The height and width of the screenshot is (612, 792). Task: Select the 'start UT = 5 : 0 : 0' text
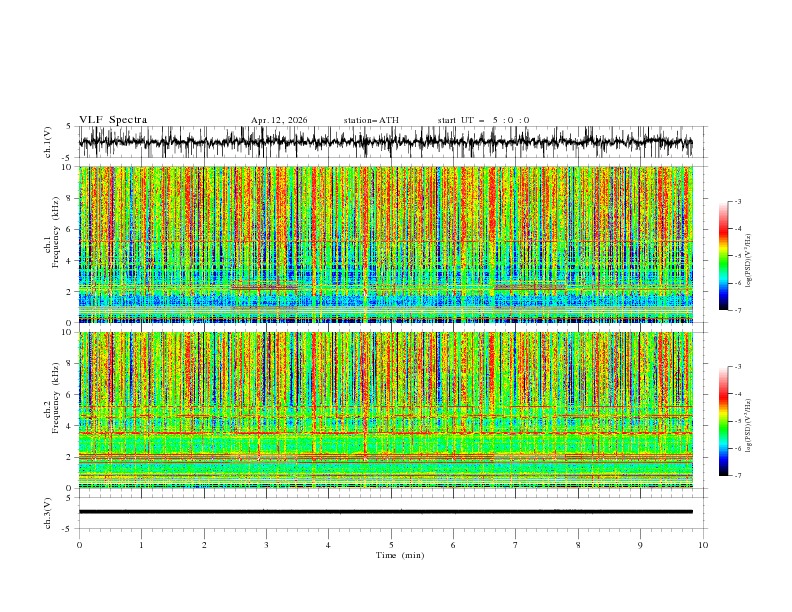pyautogui.click(x=483, y=120)
